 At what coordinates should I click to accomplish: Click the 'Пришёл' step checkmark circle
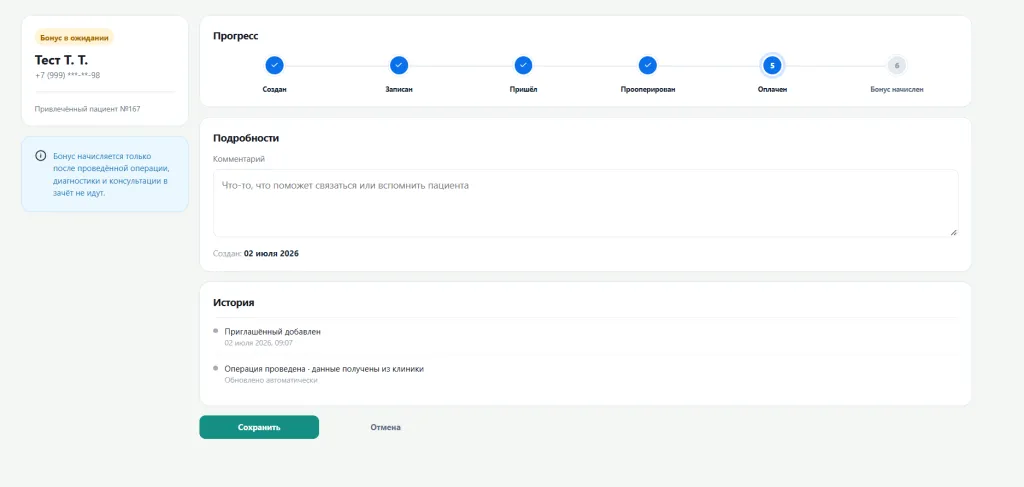[x=523, y=65]
